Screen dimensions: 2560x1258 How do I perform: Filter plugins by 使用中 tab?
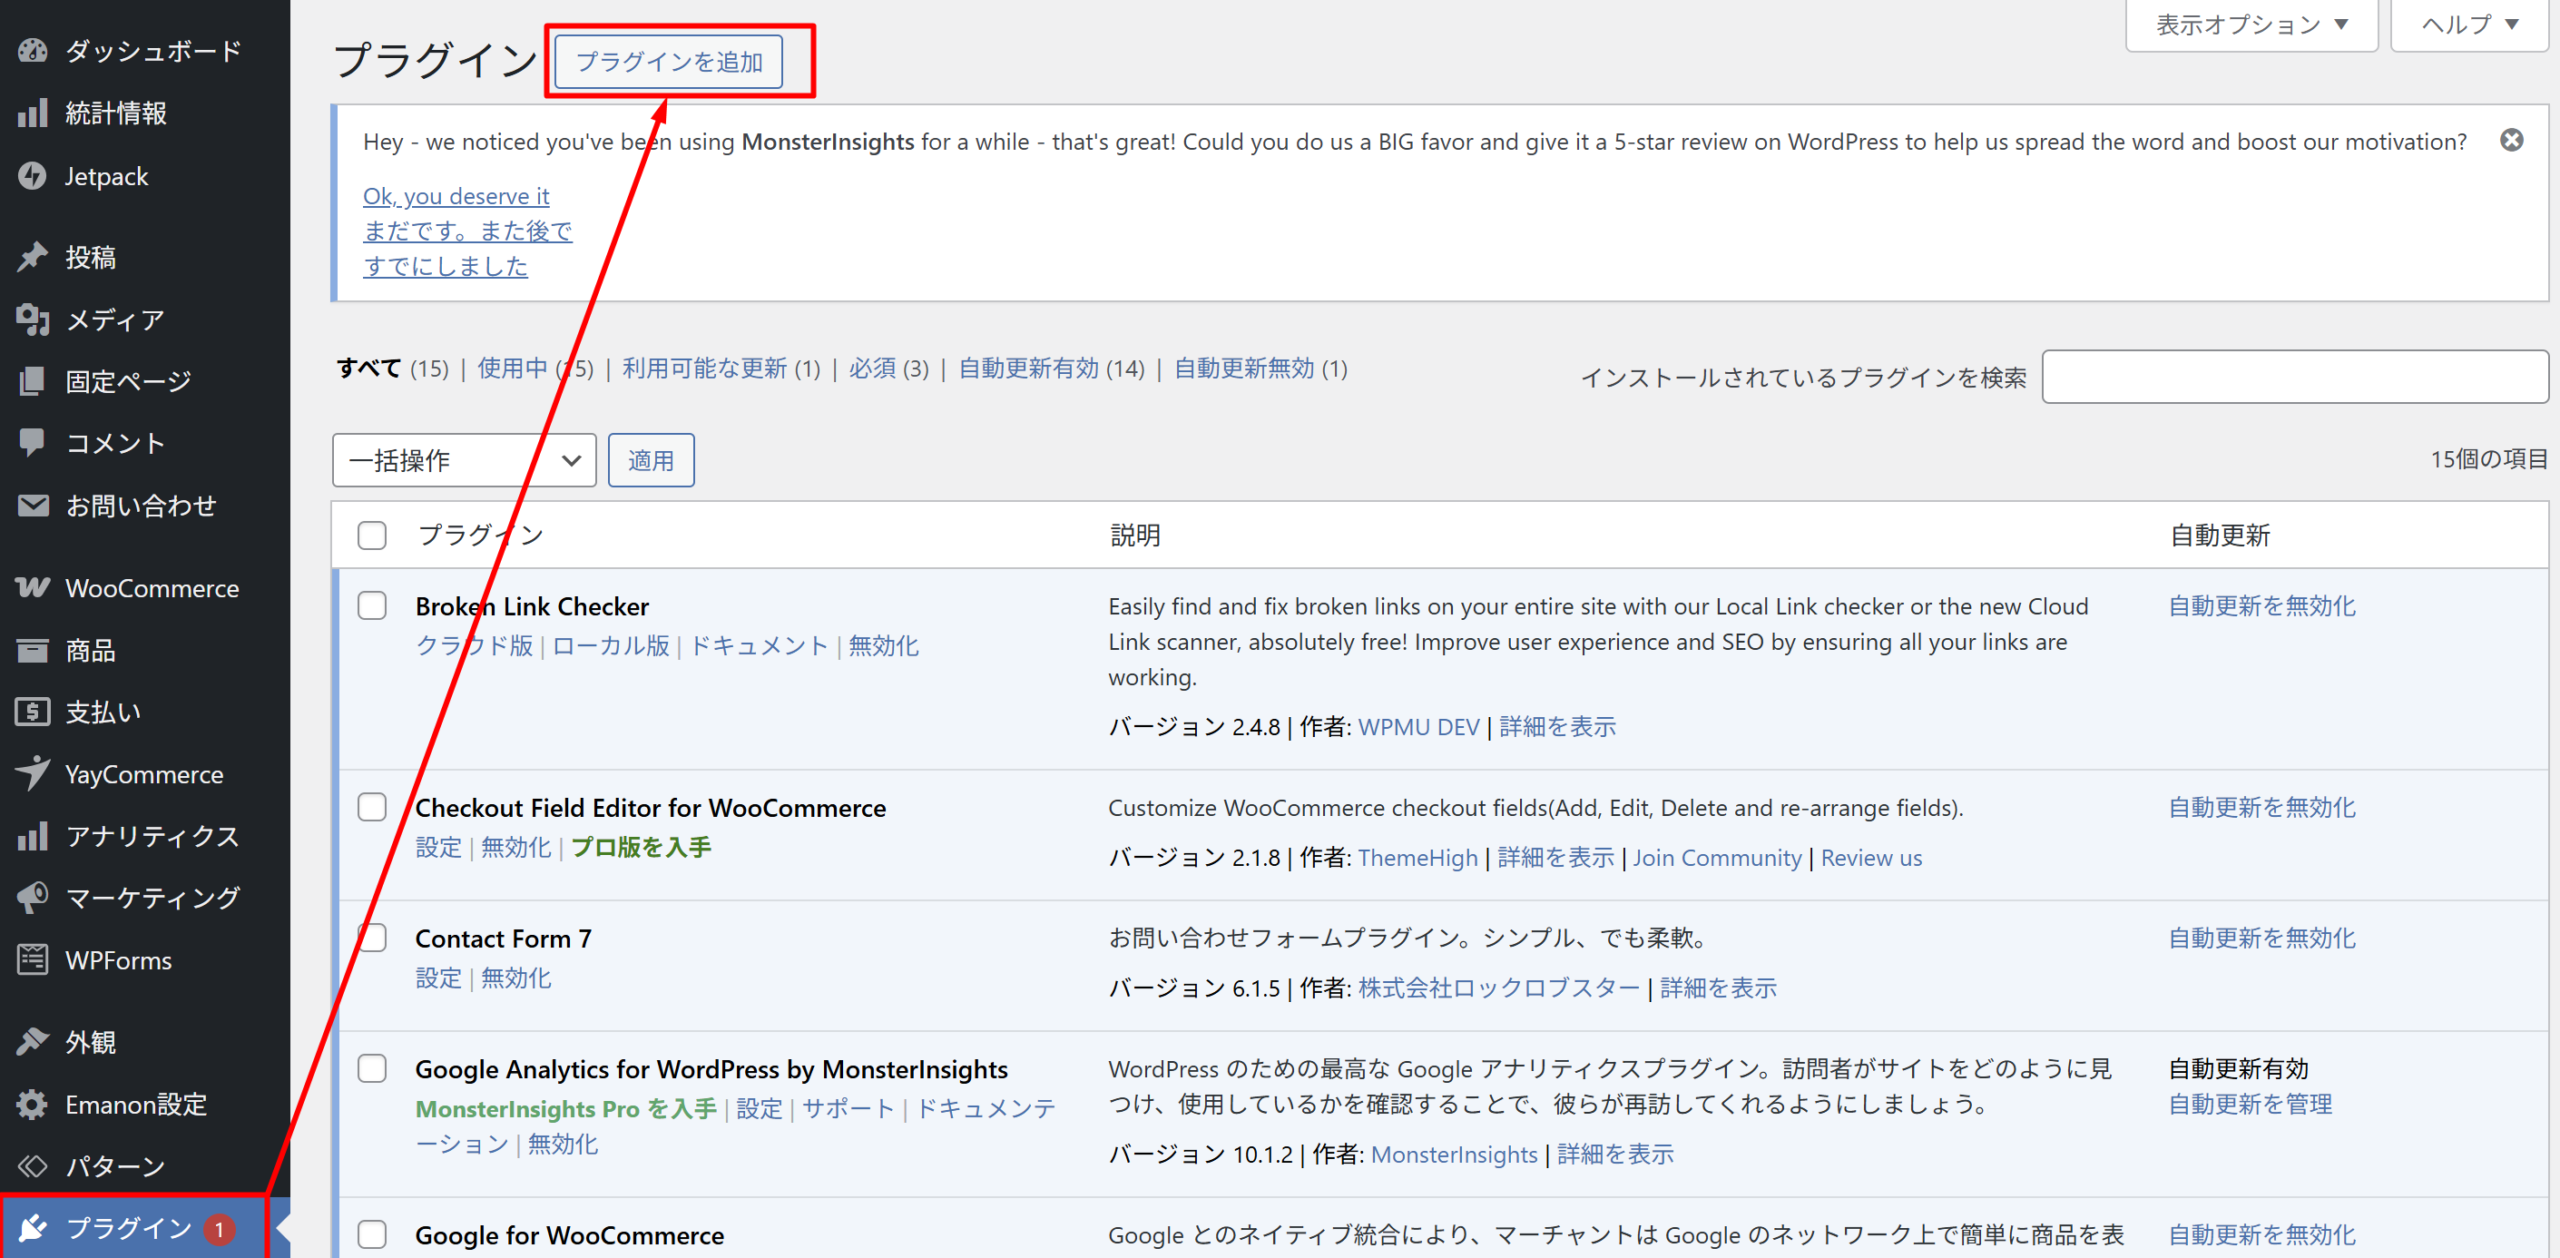point(512,368)
